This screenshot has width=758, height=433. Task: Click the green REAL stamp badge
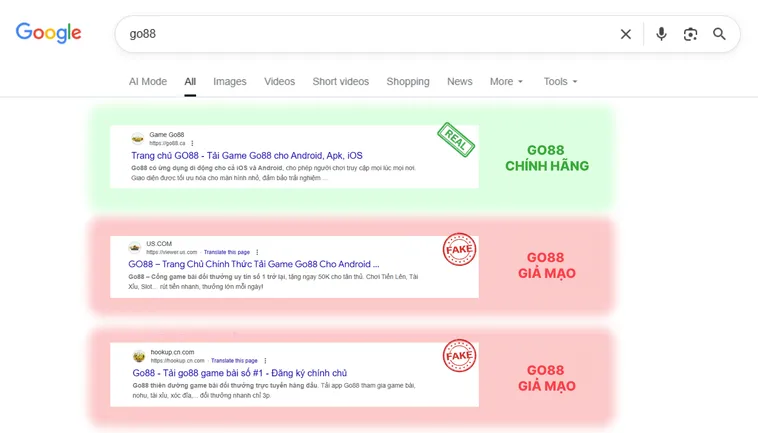click(455, 140)
